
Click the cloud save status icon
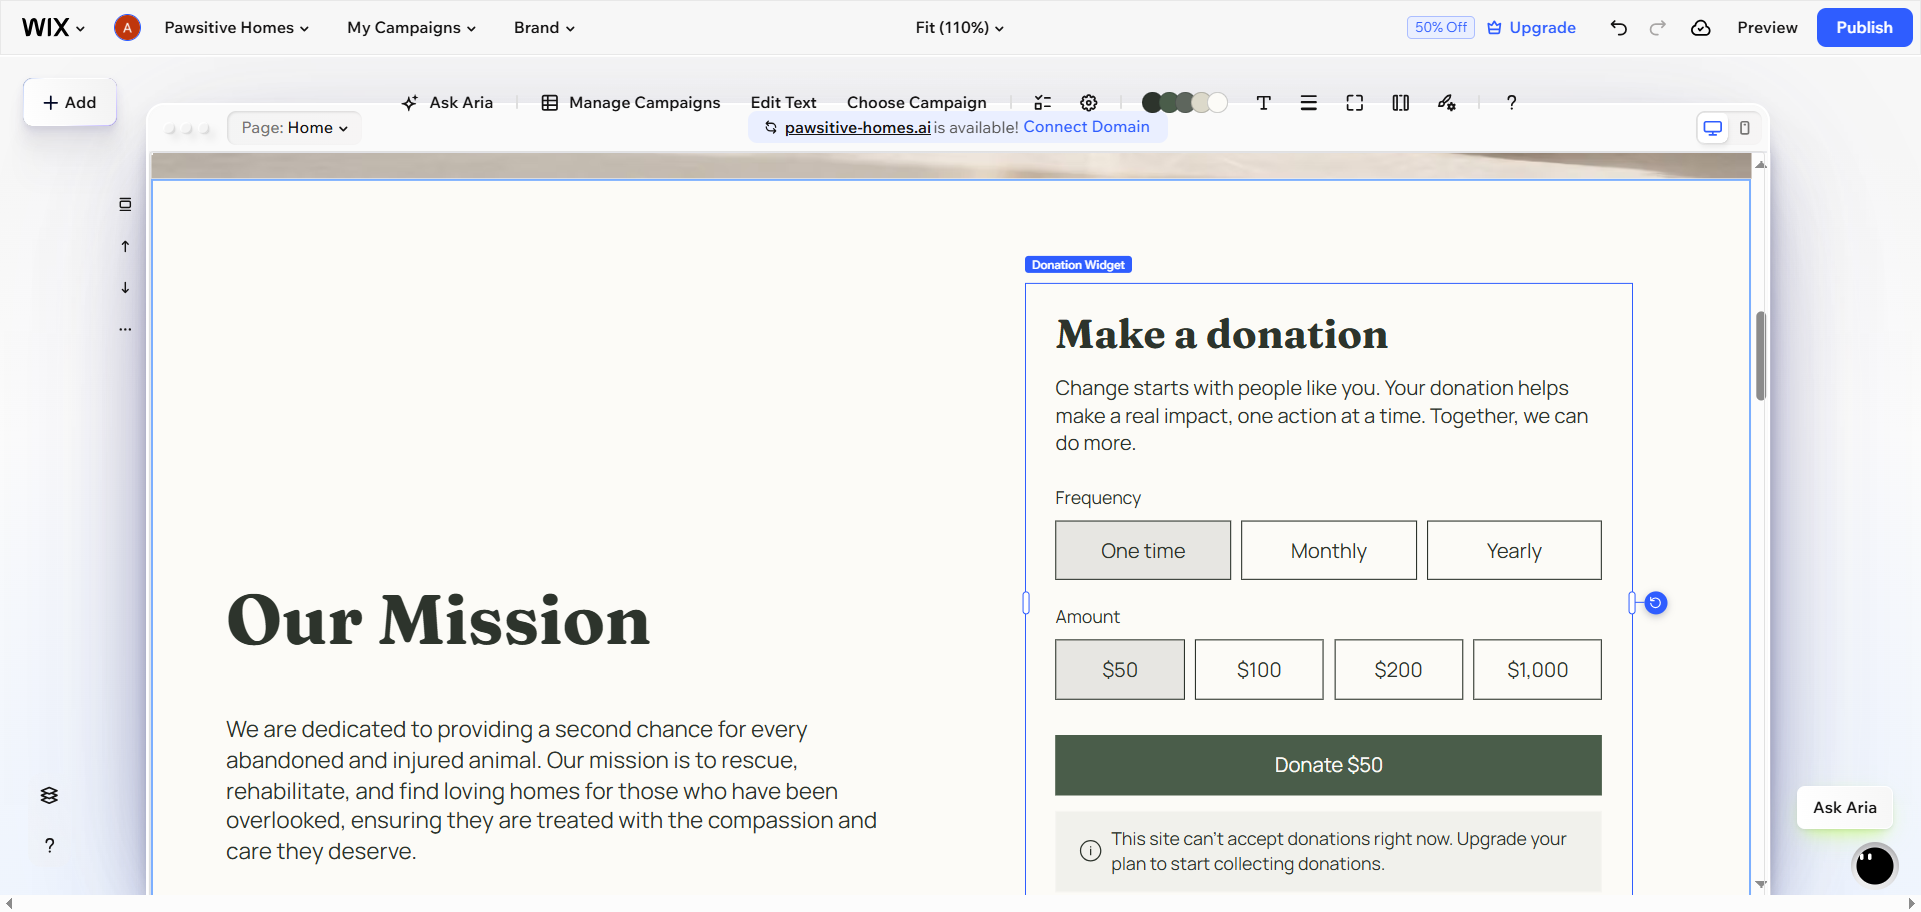pos(1701,28)
